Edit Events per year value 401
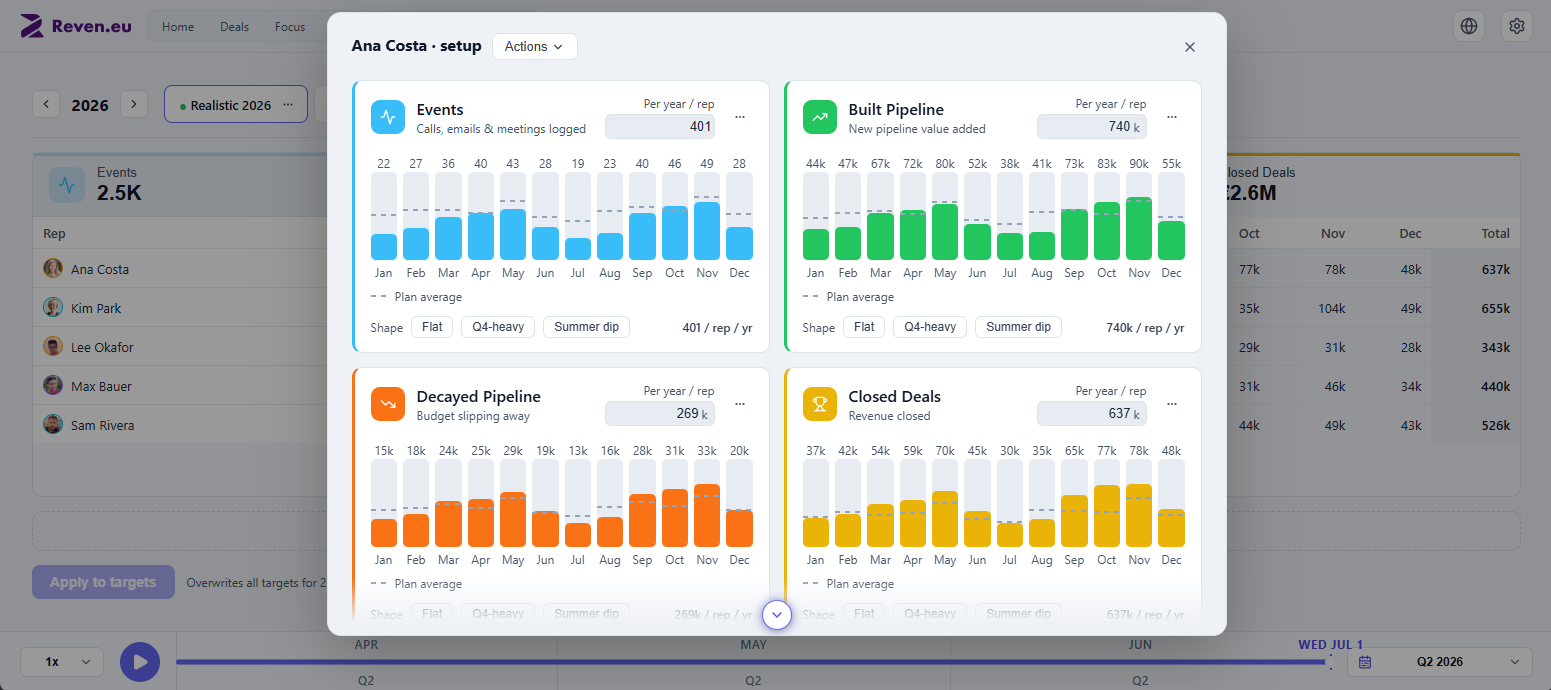This screenshot has height=690, width=1551. pos(660,126)
